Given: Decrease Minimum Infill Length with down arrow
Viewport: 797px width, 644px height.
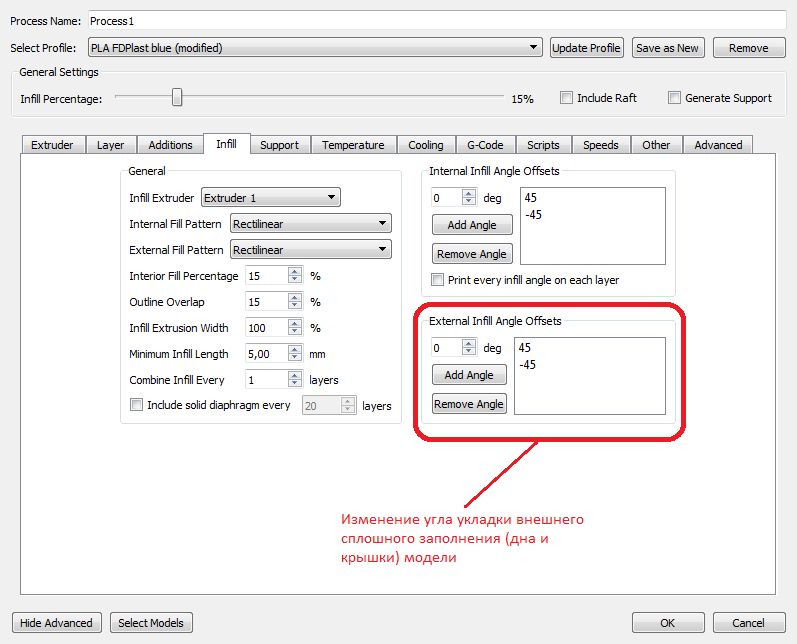Looking at the screenshot, I should pyautogui.click(x=295, y=358).
